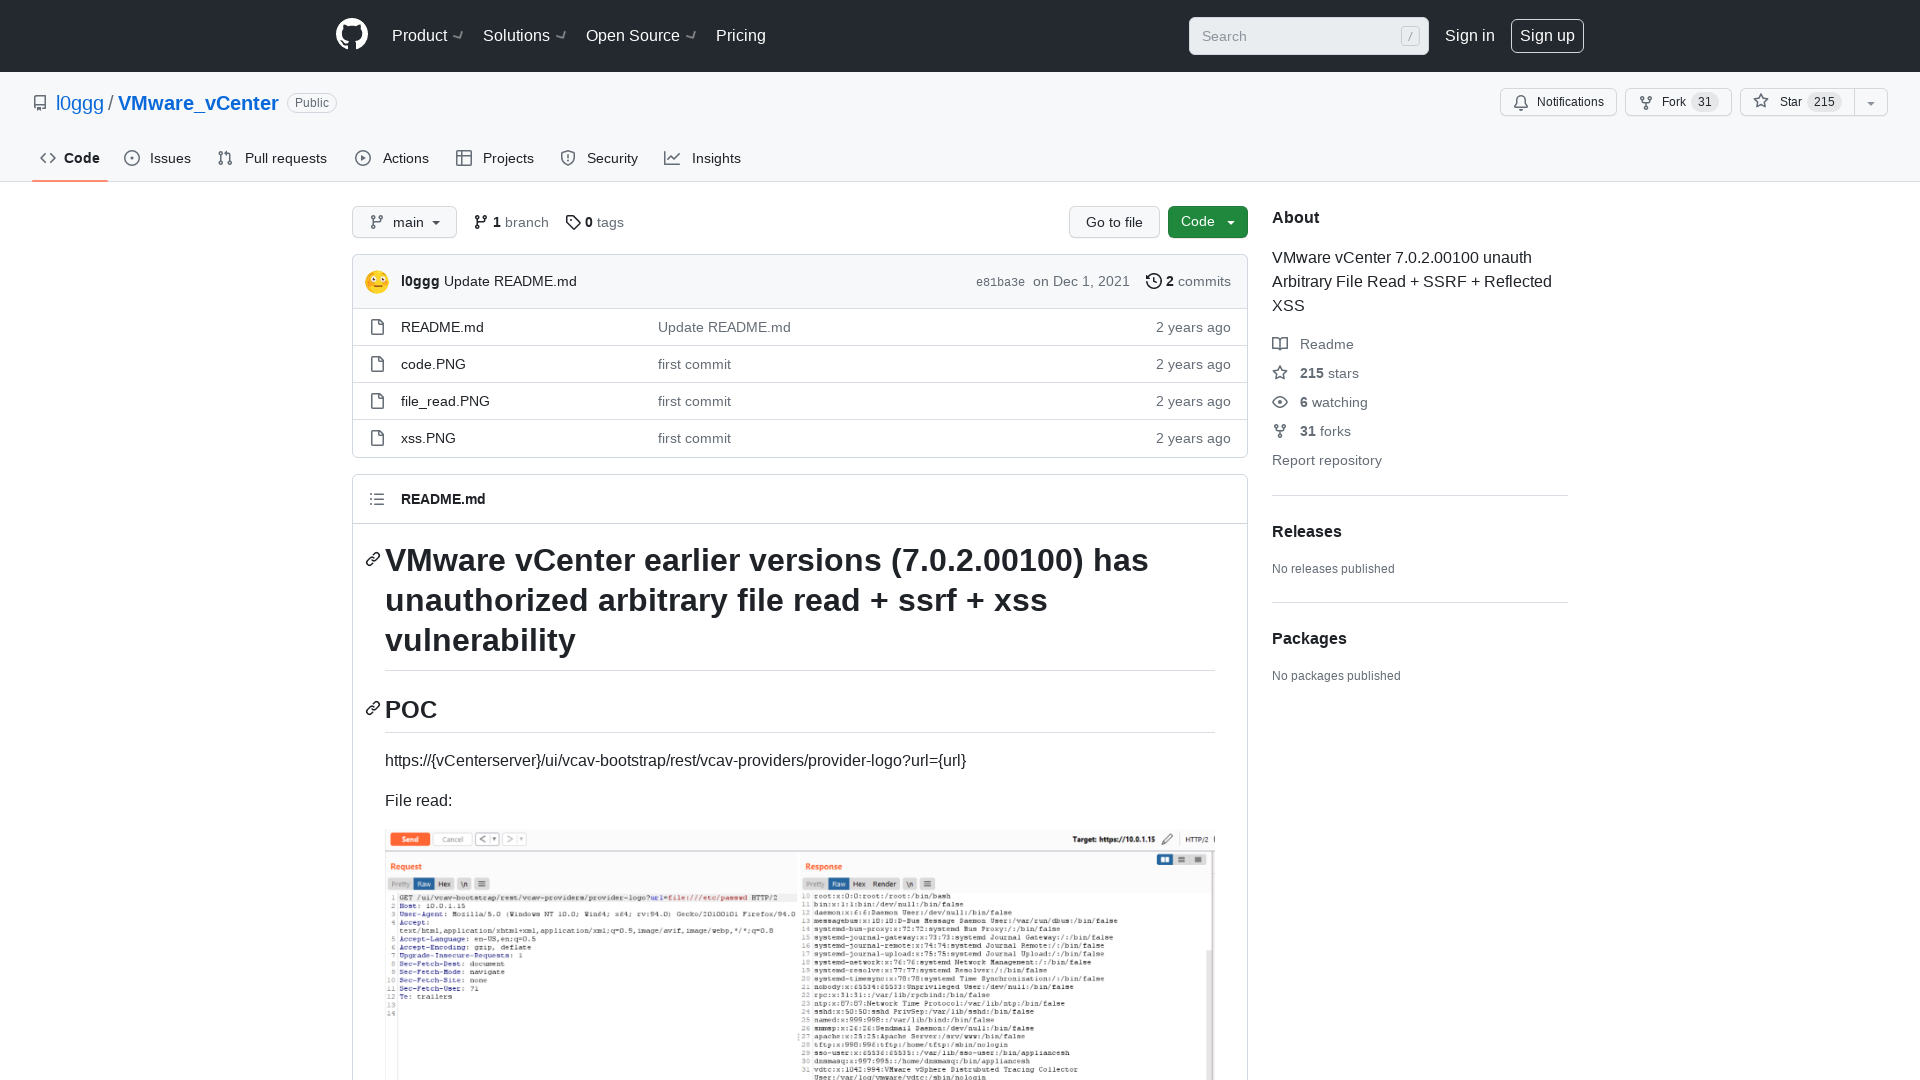Click the Sign in link
Screen dimensions: 1920x1080
point(1470,36)
